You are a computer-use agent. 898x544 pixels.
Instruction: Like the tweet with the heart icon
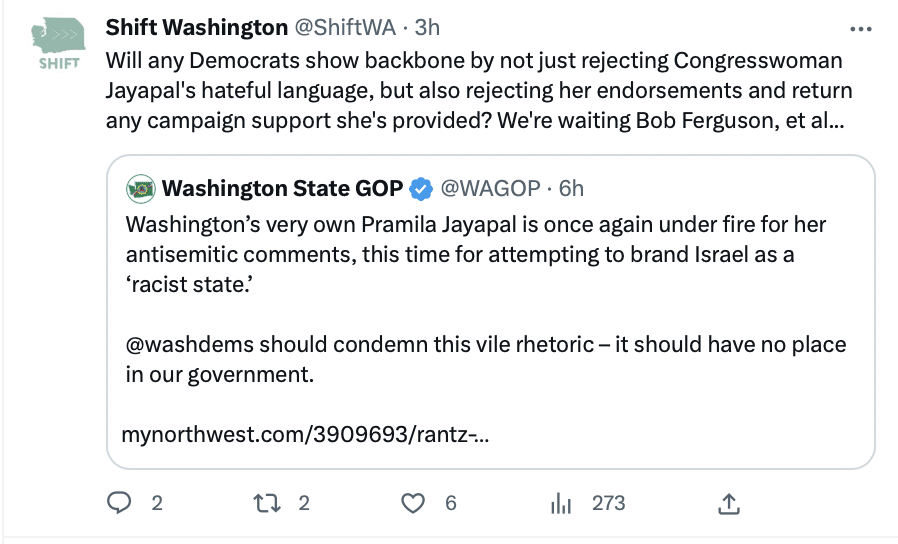point(412,503)
